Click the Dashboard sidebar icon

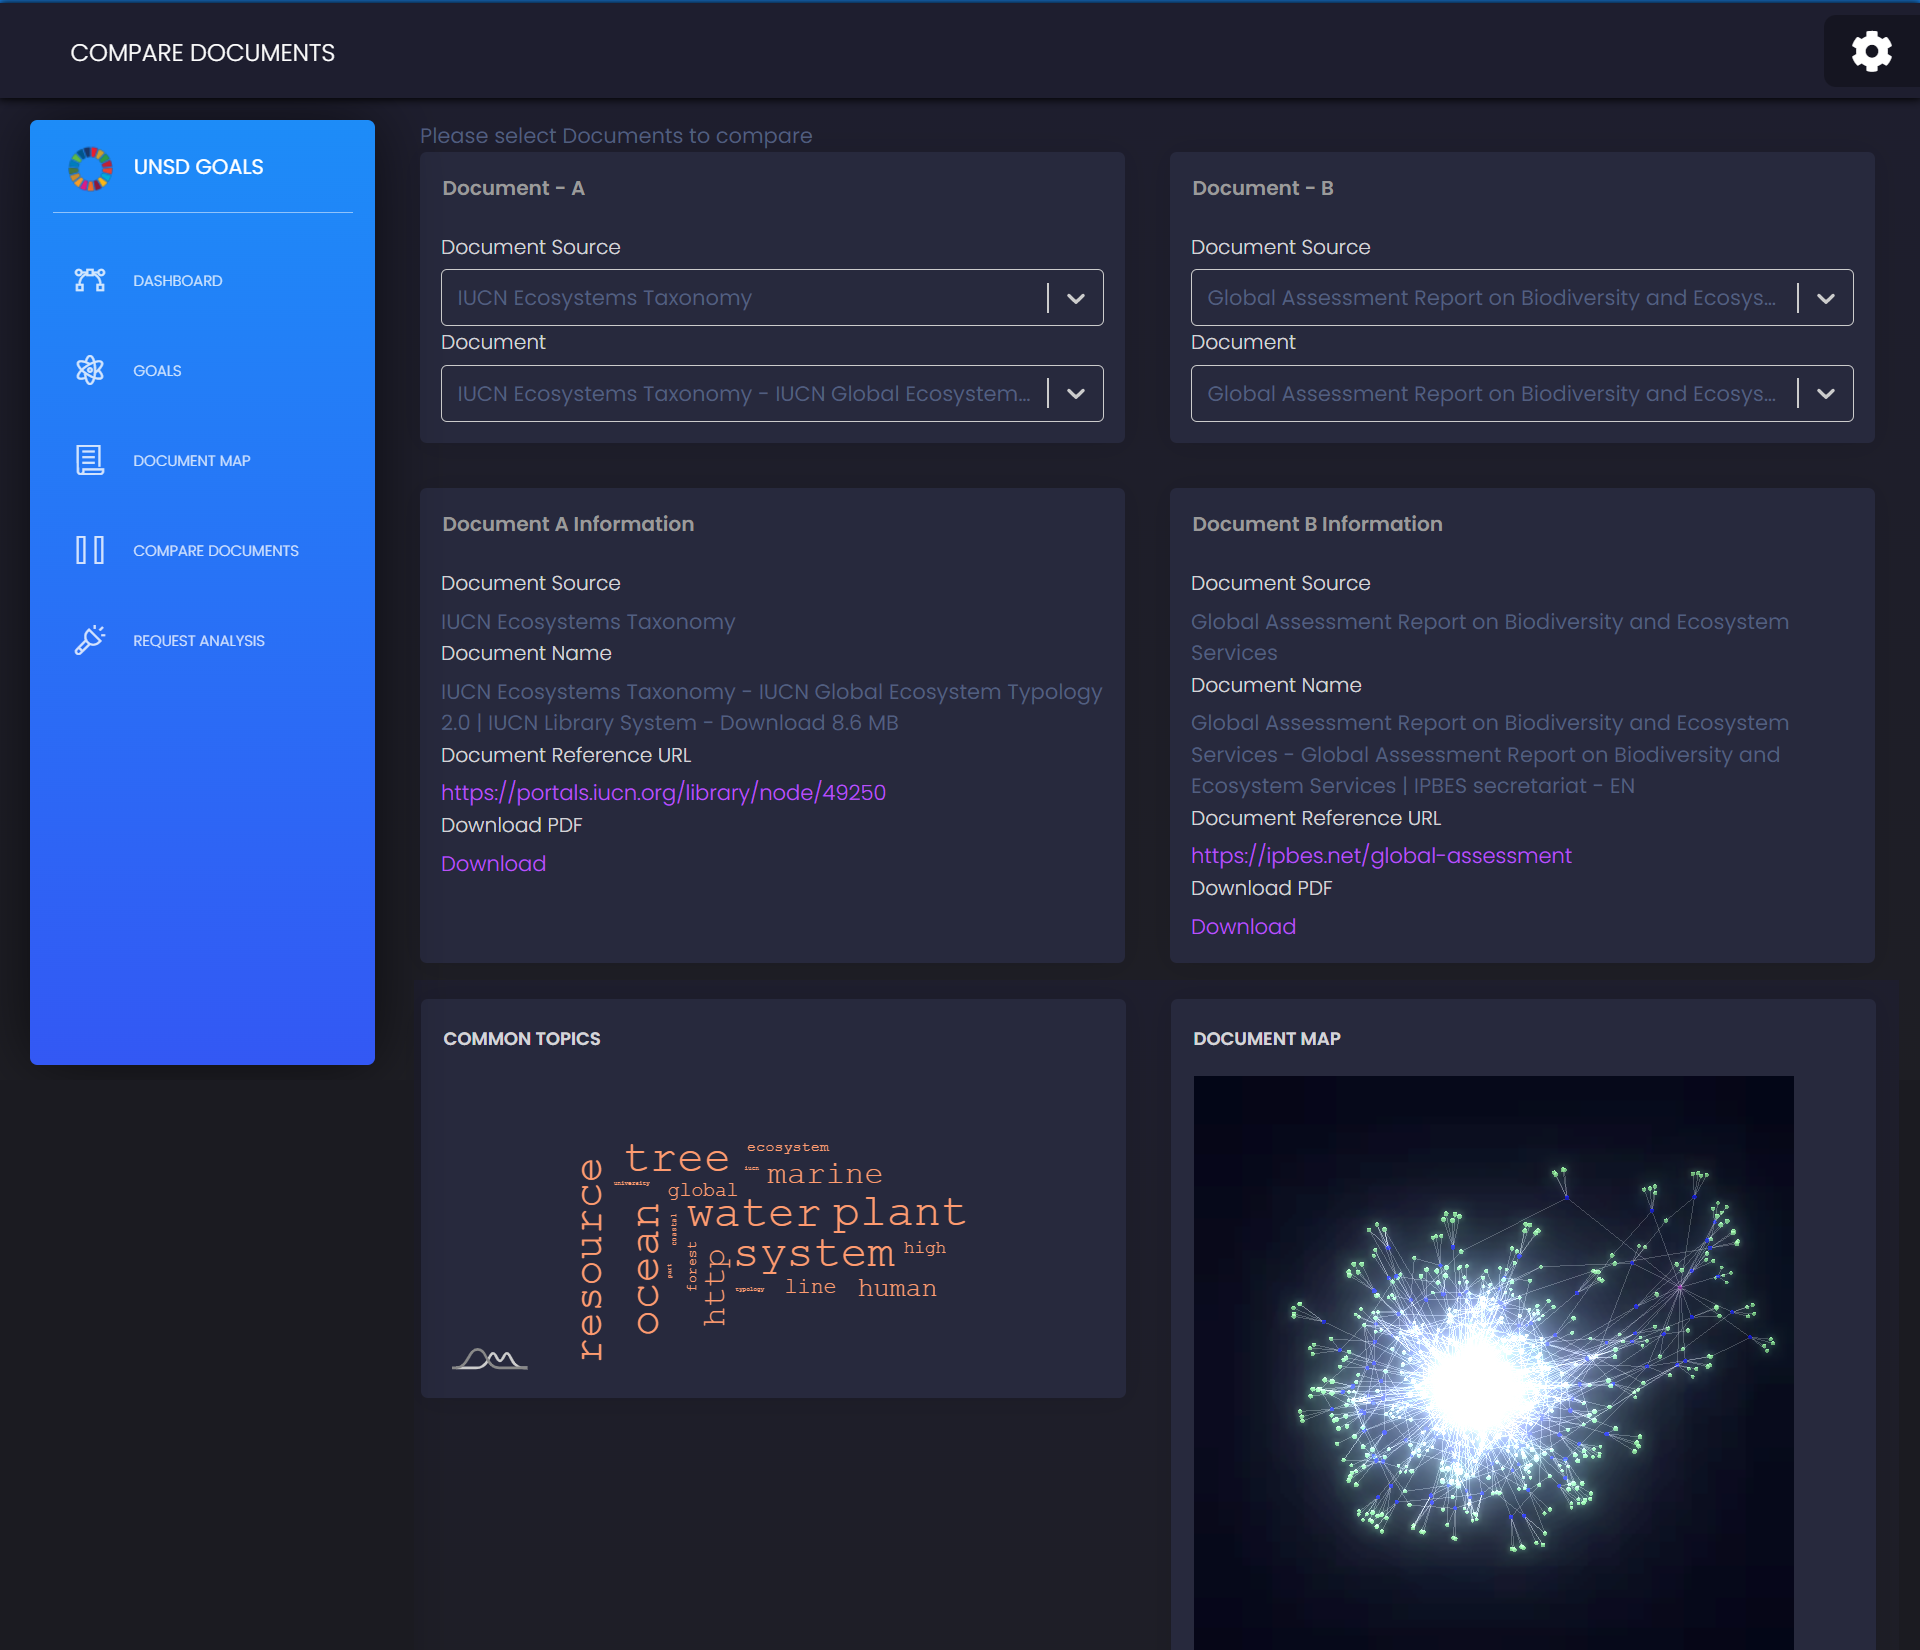[90, 280]
